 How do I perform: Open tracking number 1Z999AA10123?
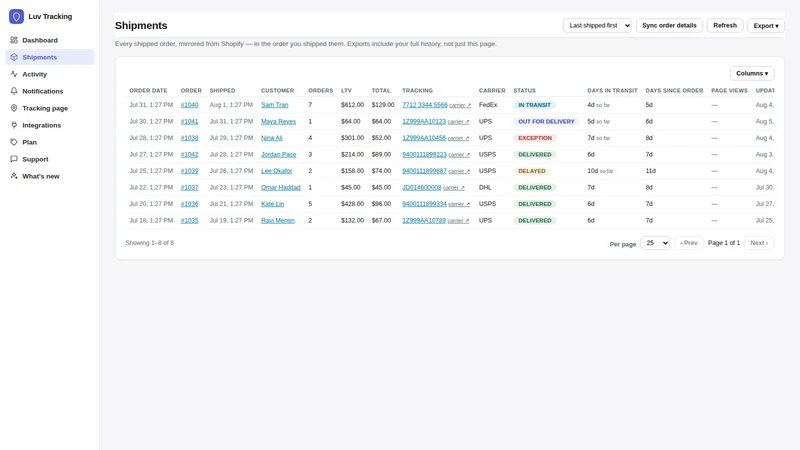point(424,121)
